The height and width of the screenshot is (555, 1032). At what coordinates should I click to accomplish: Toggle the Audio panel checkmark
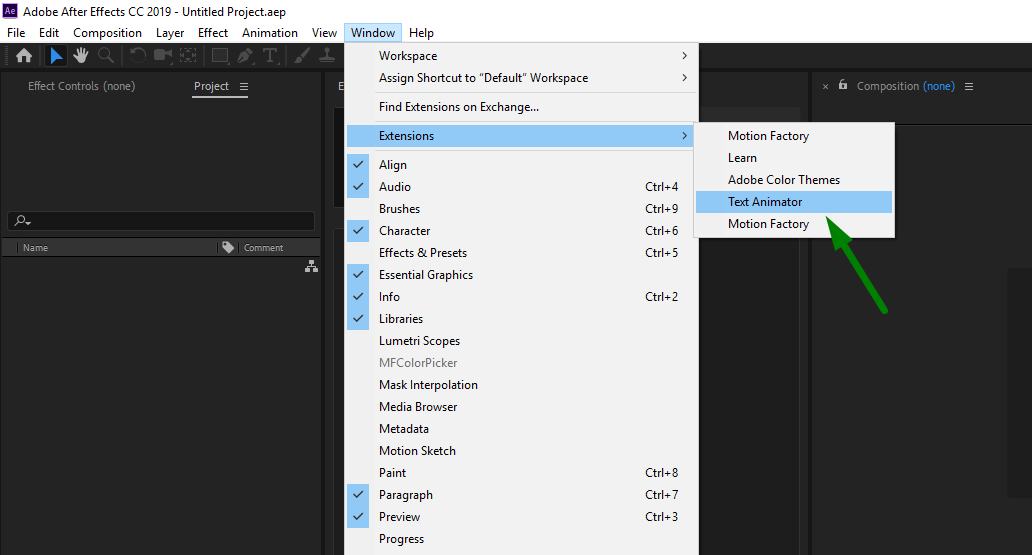[358, 186]
